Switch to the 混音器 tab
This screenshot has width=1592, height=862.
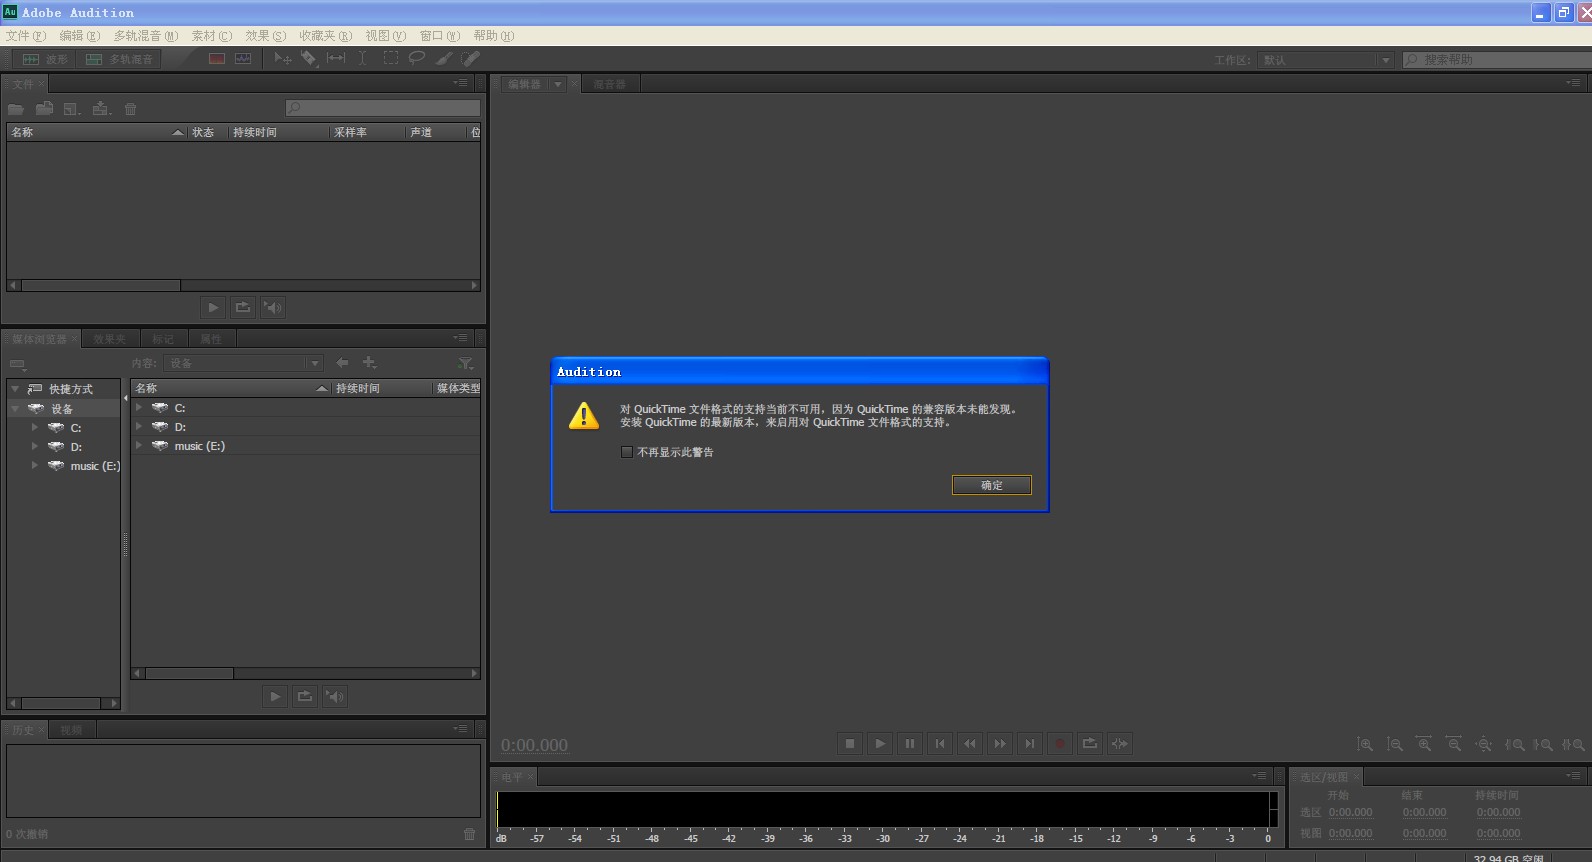pyautogui.click(x=609, y=84)
